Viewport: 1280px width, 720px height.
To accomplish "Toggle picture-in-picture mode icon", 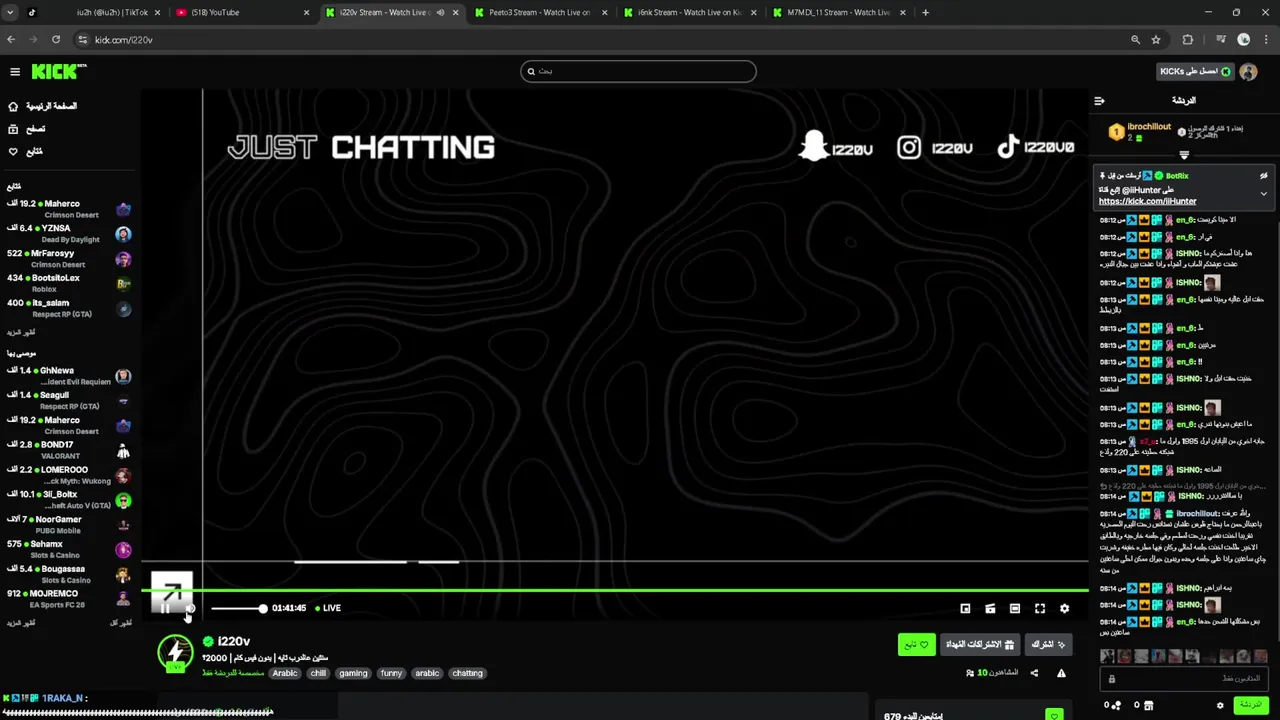I will click(x=965, y=608).
